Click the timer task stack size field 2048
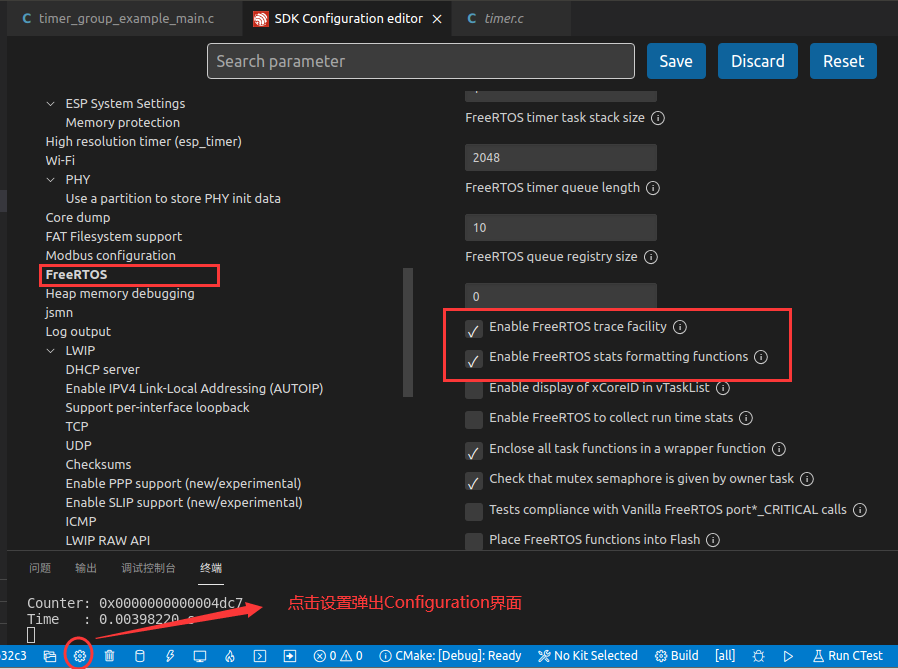This screenshot has width=898, height=669. tap(561, 158)
